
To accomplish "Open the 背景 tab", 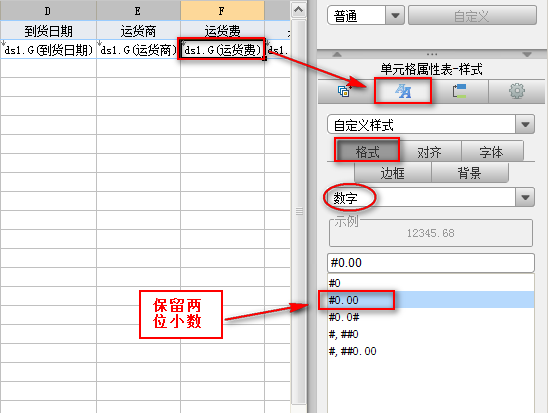I will pos(469,173).
